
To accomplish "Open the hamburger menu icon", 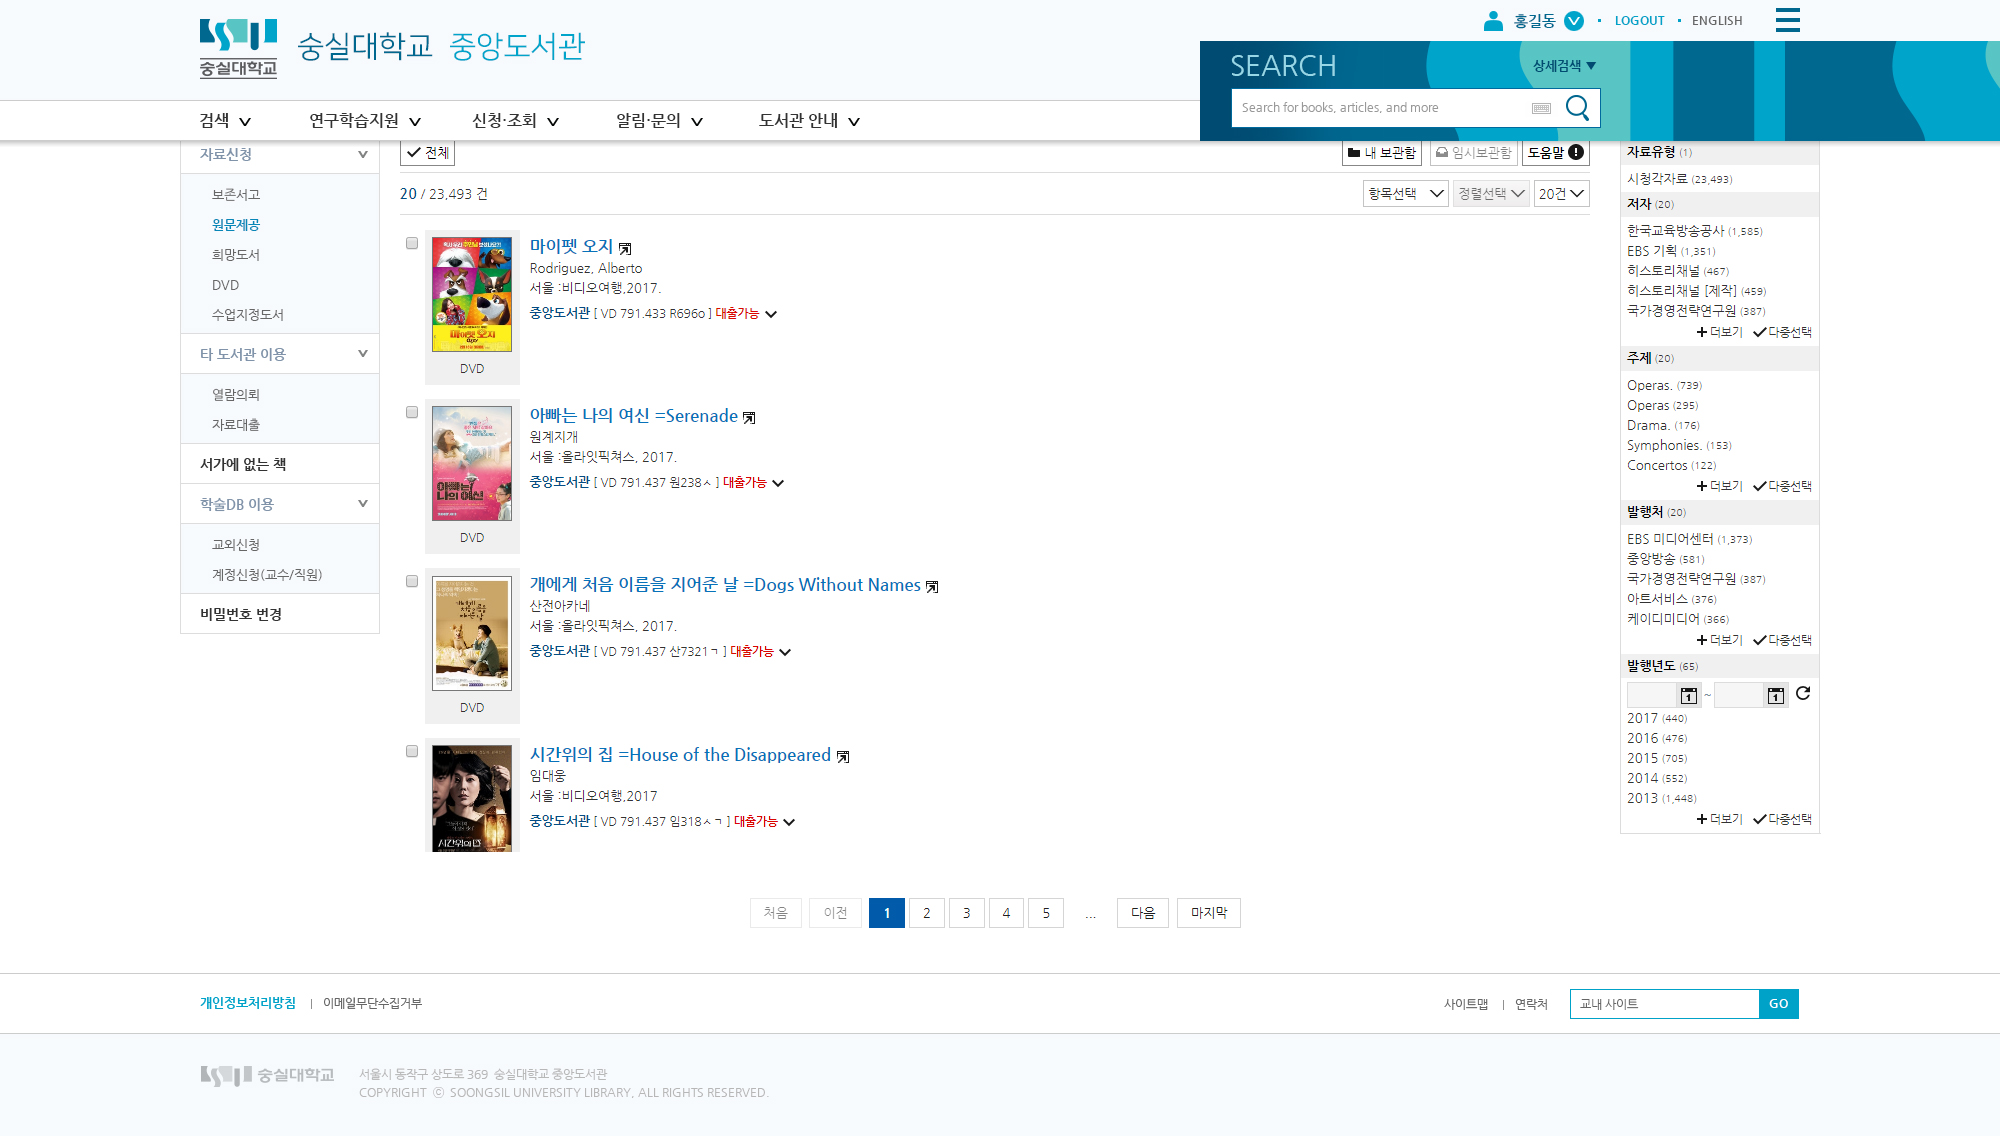I will [x=1787, y=20].
